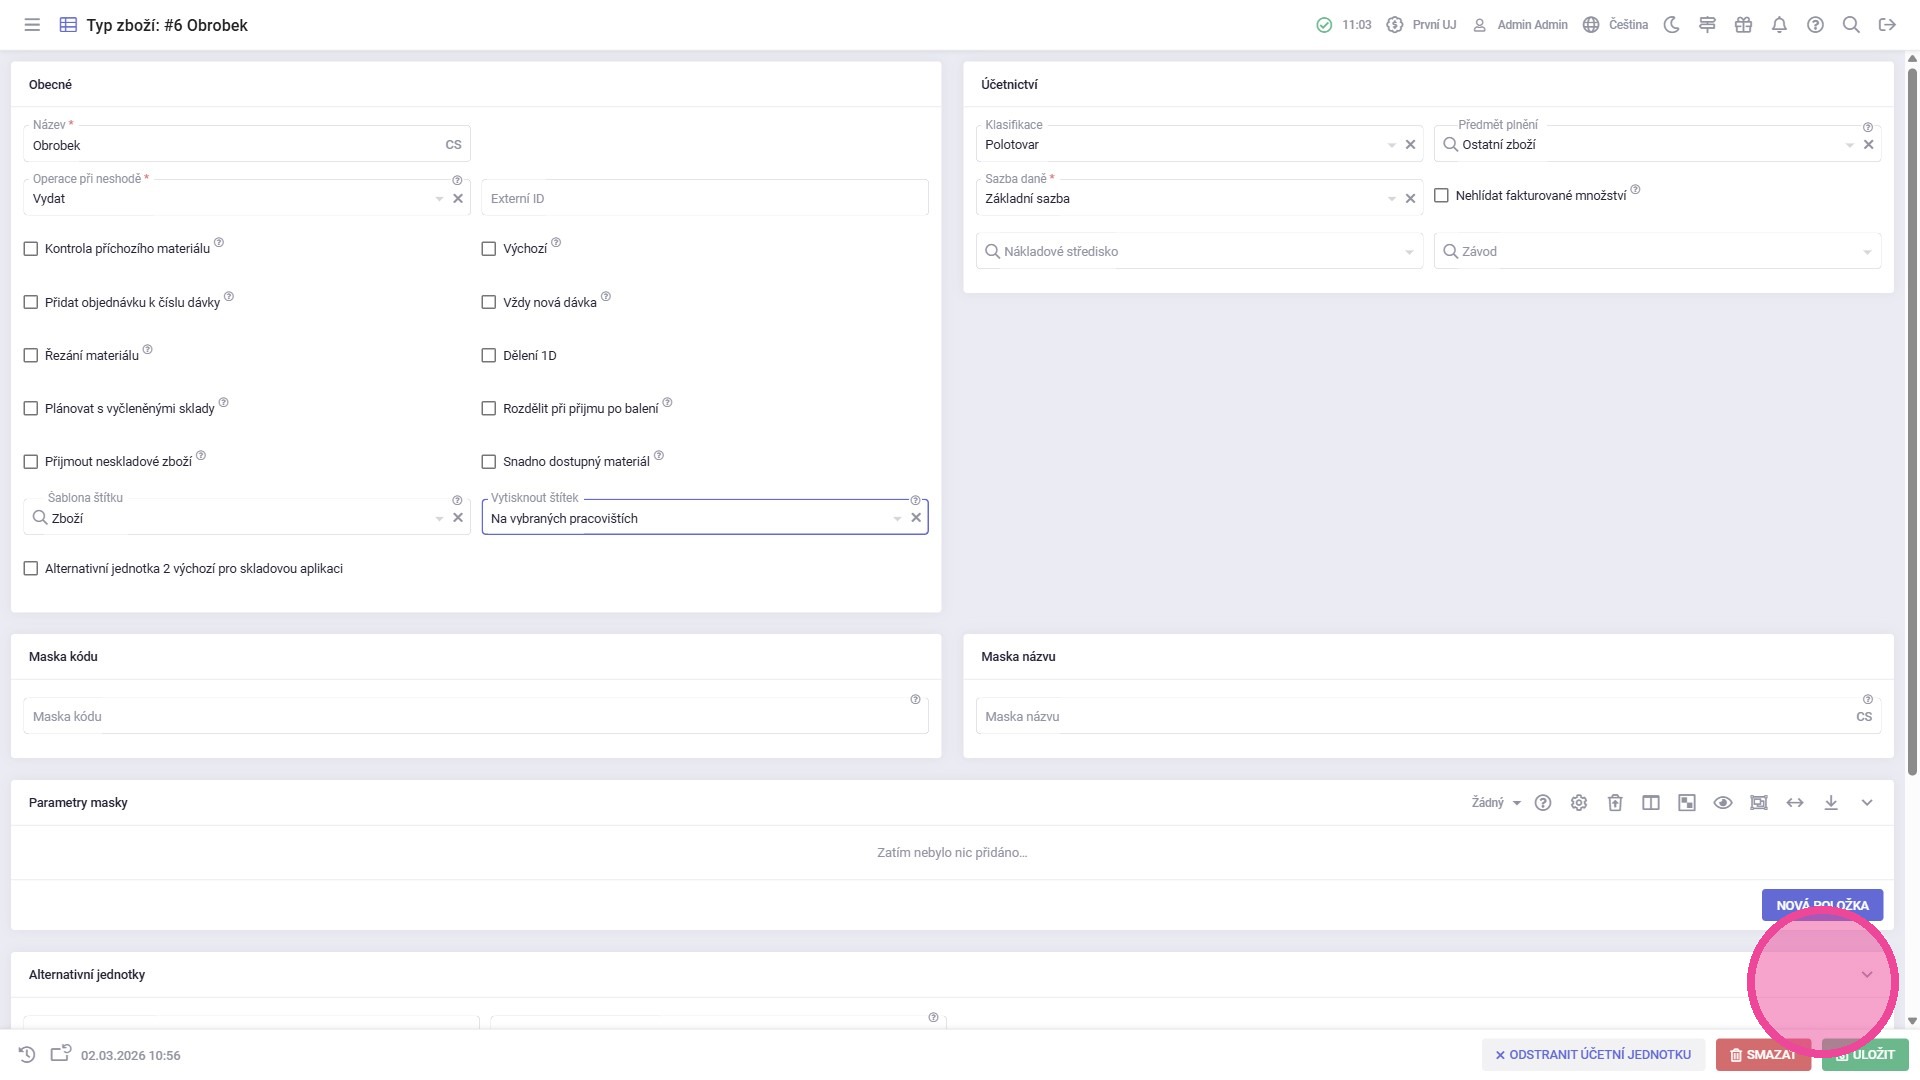The width and height of the screenshot is (1920, 1080).
Task: Open history icon in bottom bar
Action: [27, 1055]
